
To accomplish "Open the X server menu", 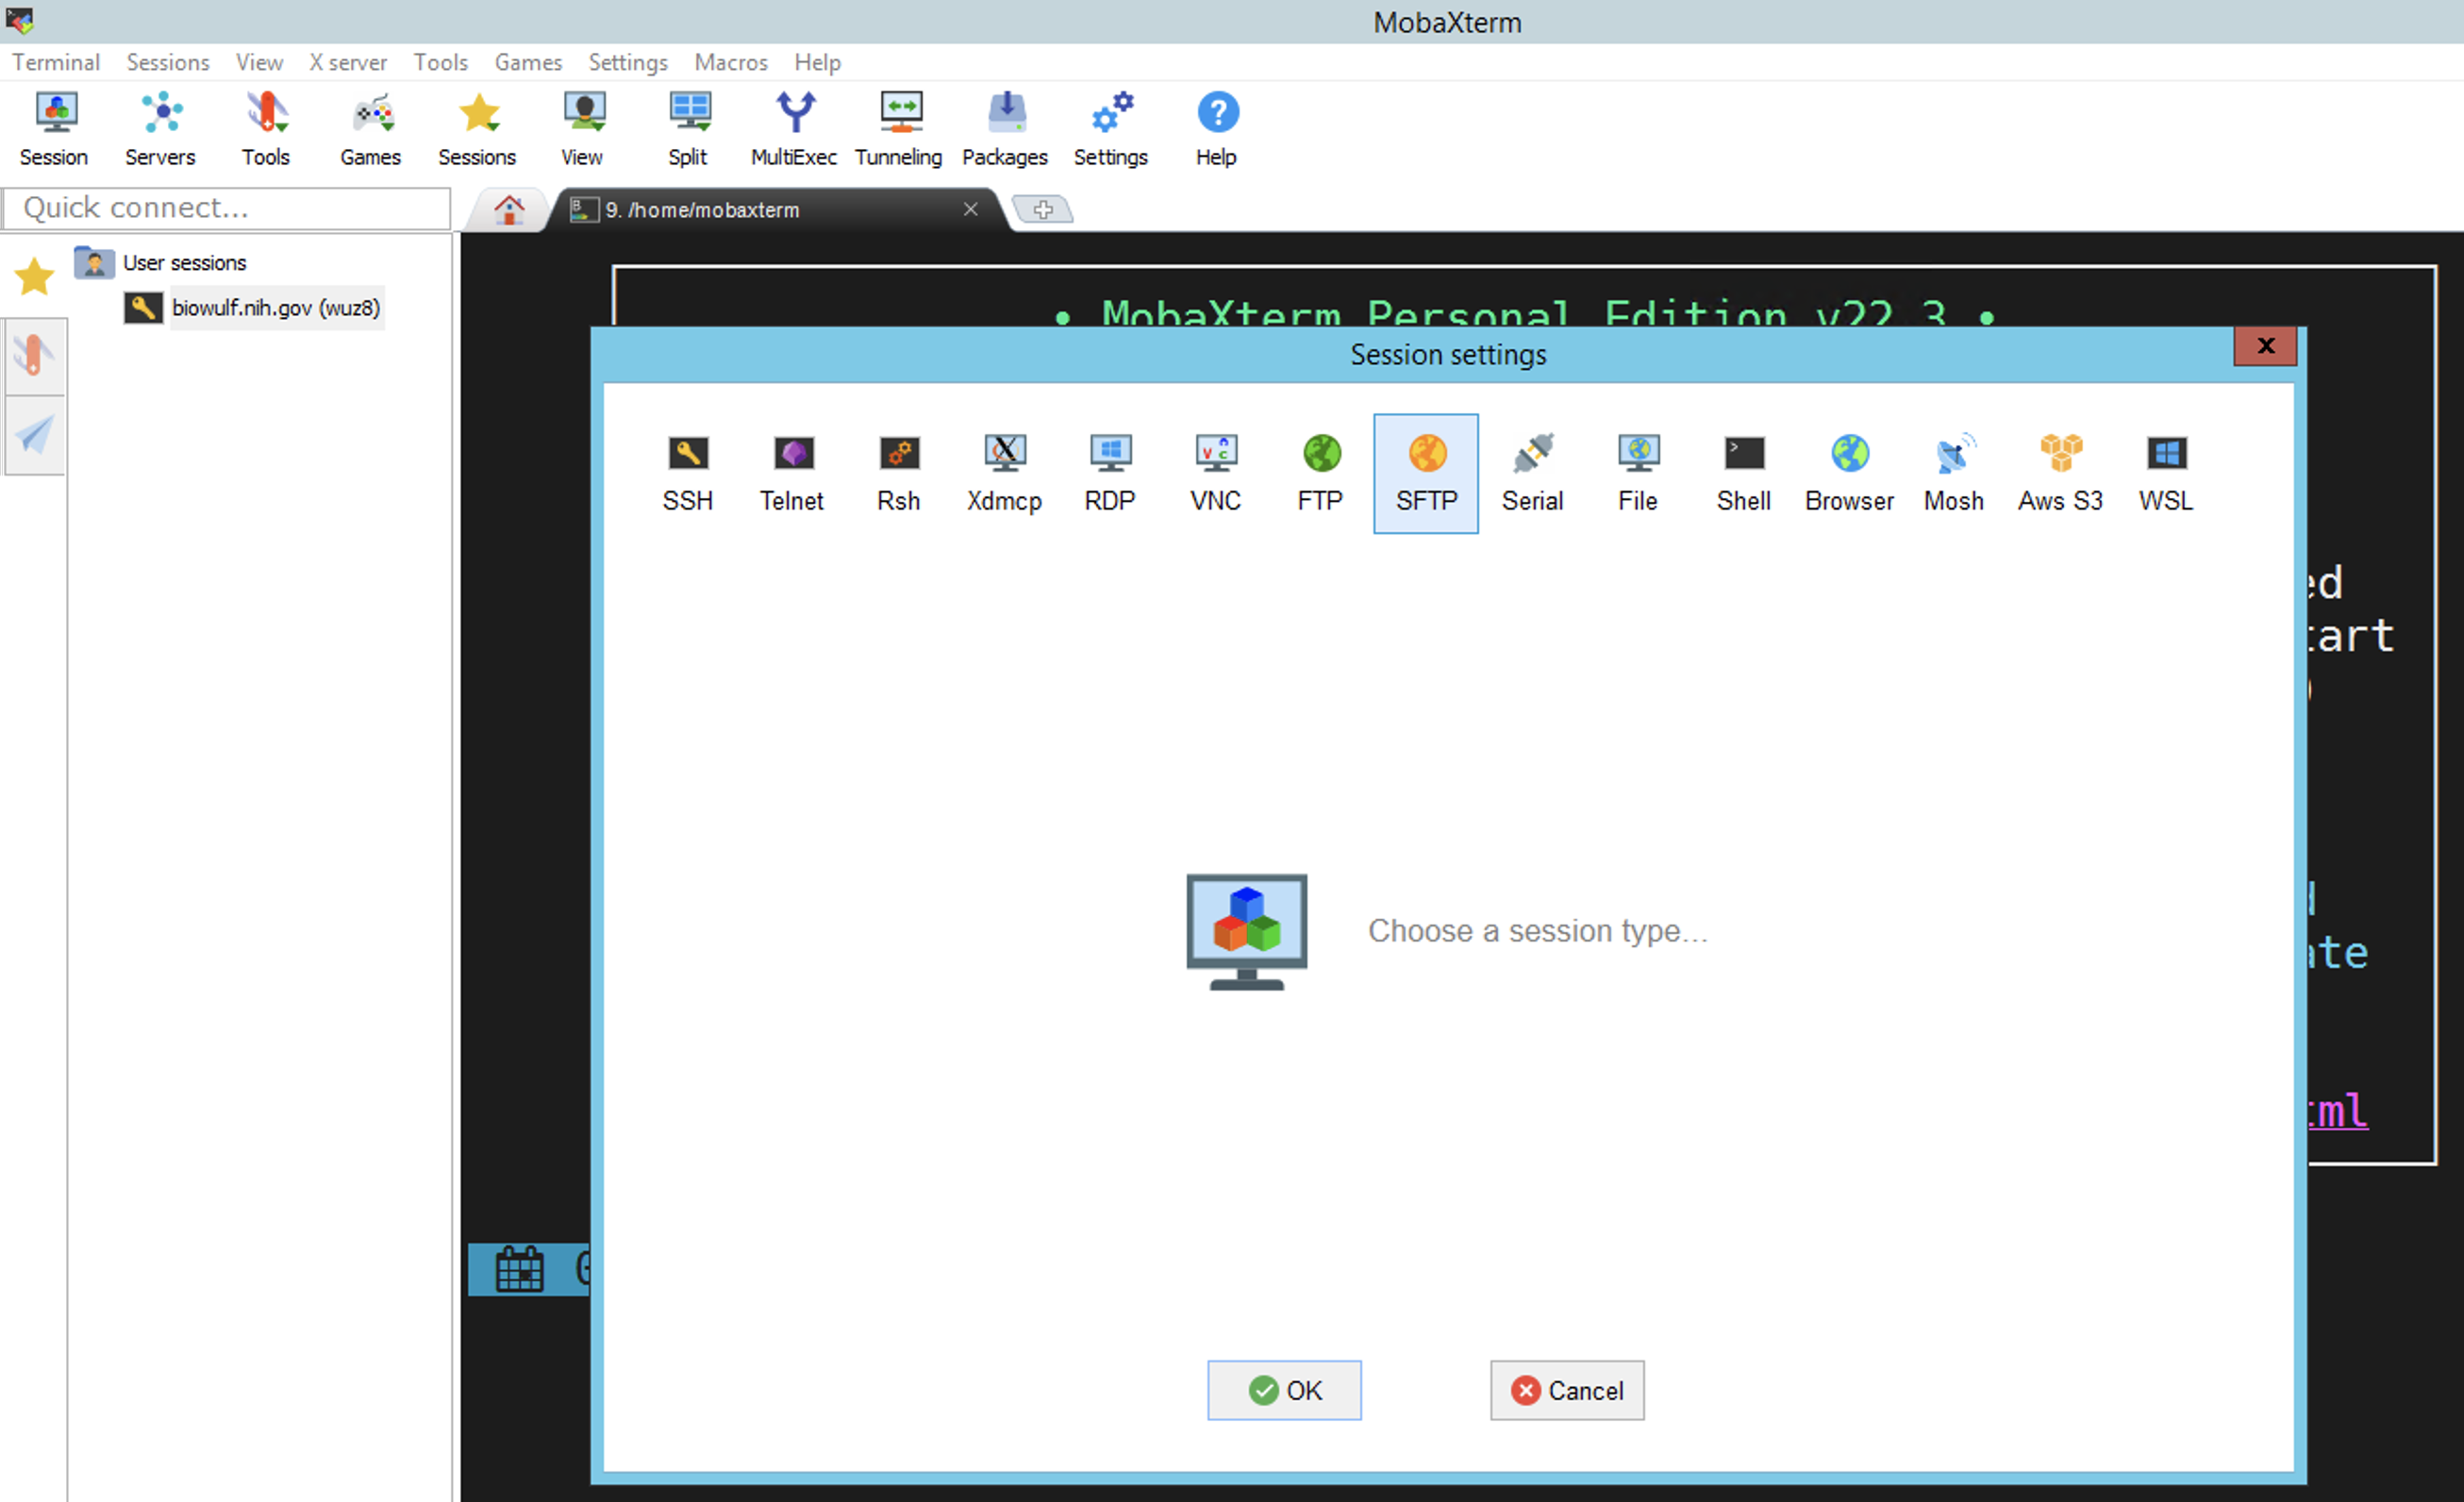I will 347,62.
